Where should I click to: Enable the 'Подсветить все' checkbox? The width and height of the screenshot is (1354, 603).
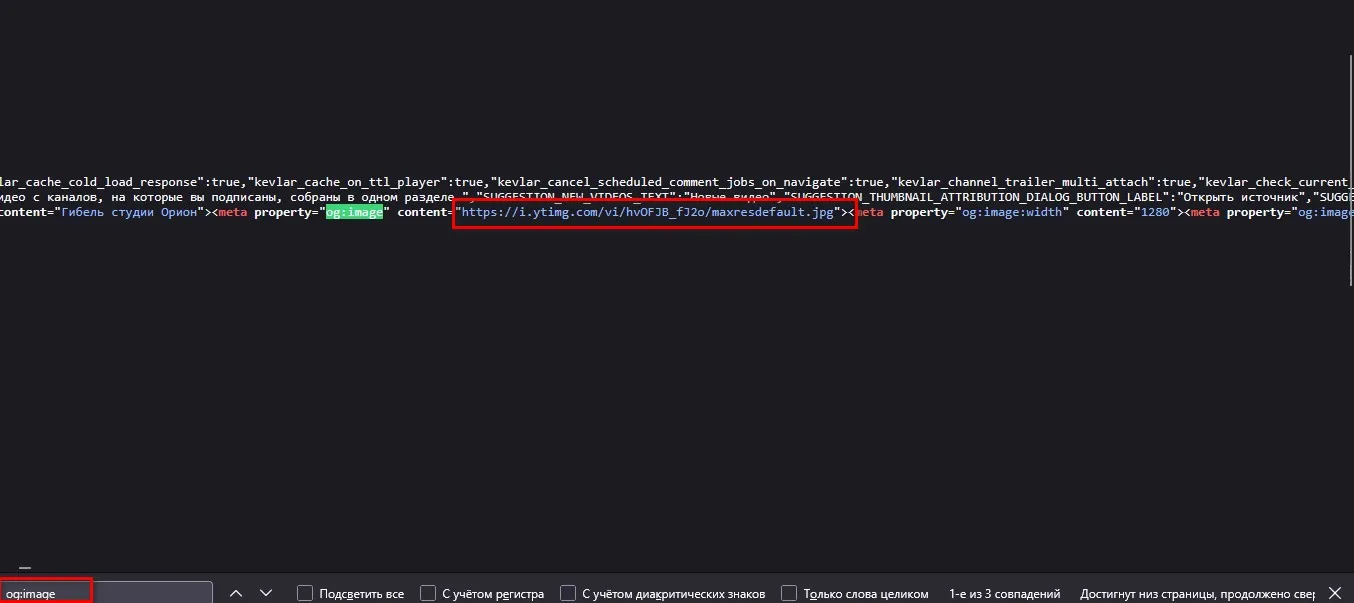[306, 593]
